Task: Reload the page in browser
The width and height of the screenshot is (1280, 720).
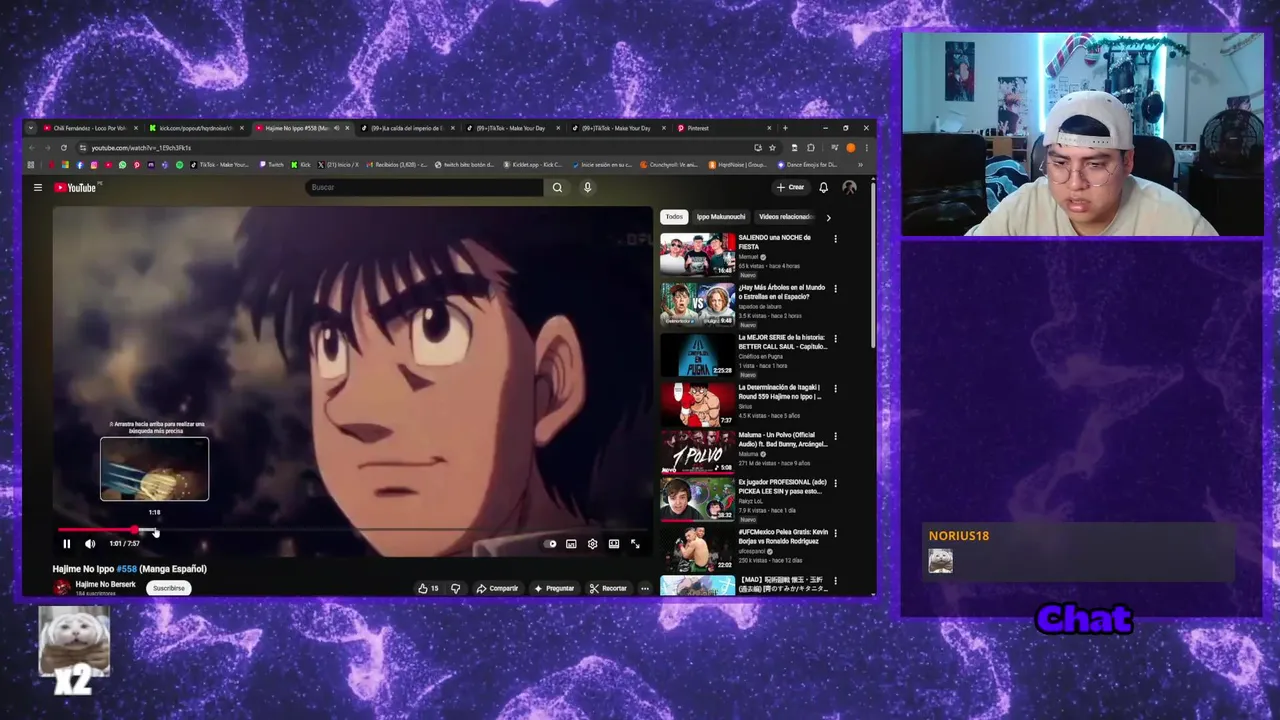Action: [x=64, y=148]
